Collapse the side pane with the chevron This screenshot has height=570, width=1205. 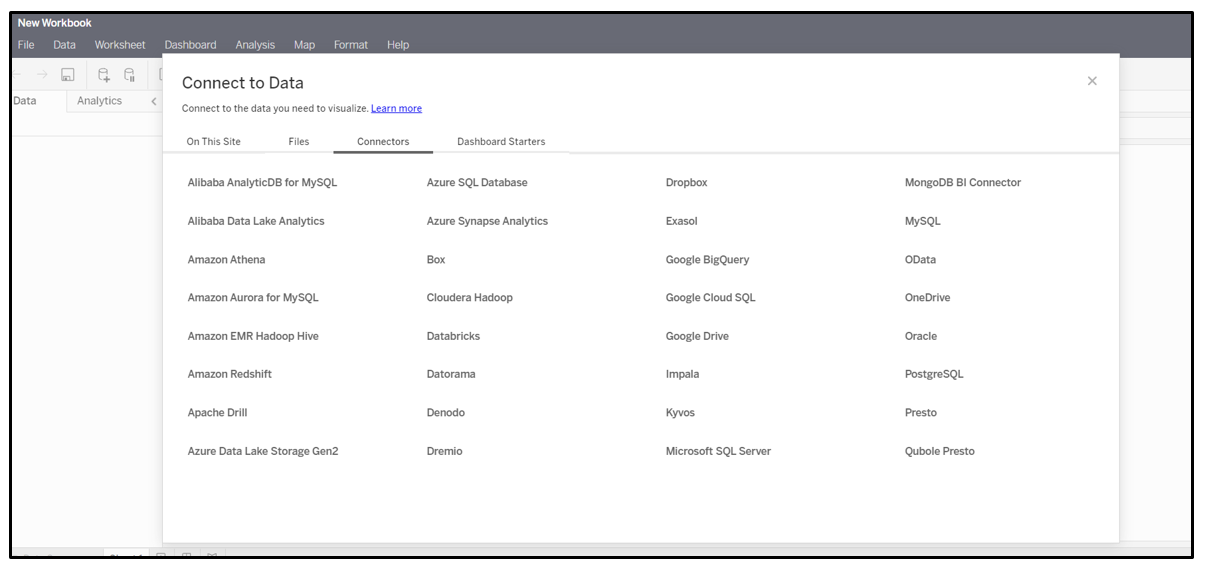tap(153, 101)
